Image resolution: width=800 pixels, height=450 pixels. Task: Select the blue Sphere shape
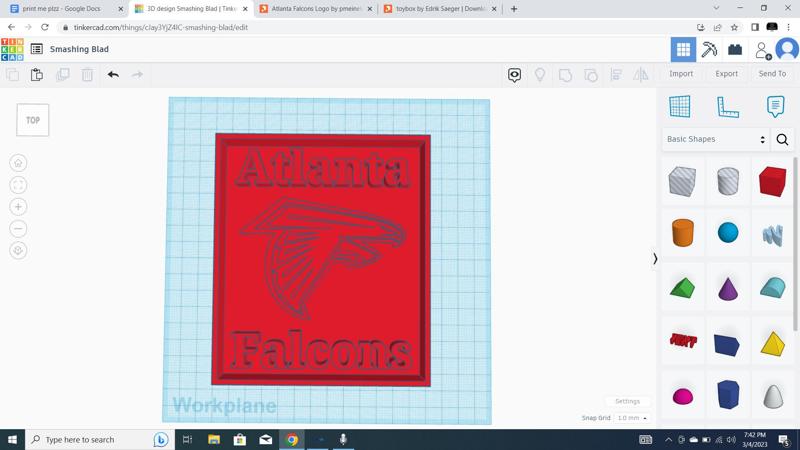728,233
